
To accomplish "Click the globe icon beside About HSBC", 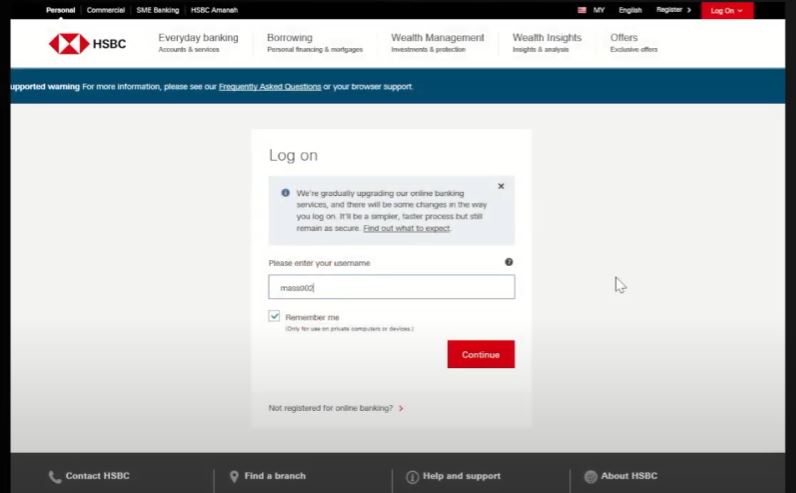I will [590, 477].
